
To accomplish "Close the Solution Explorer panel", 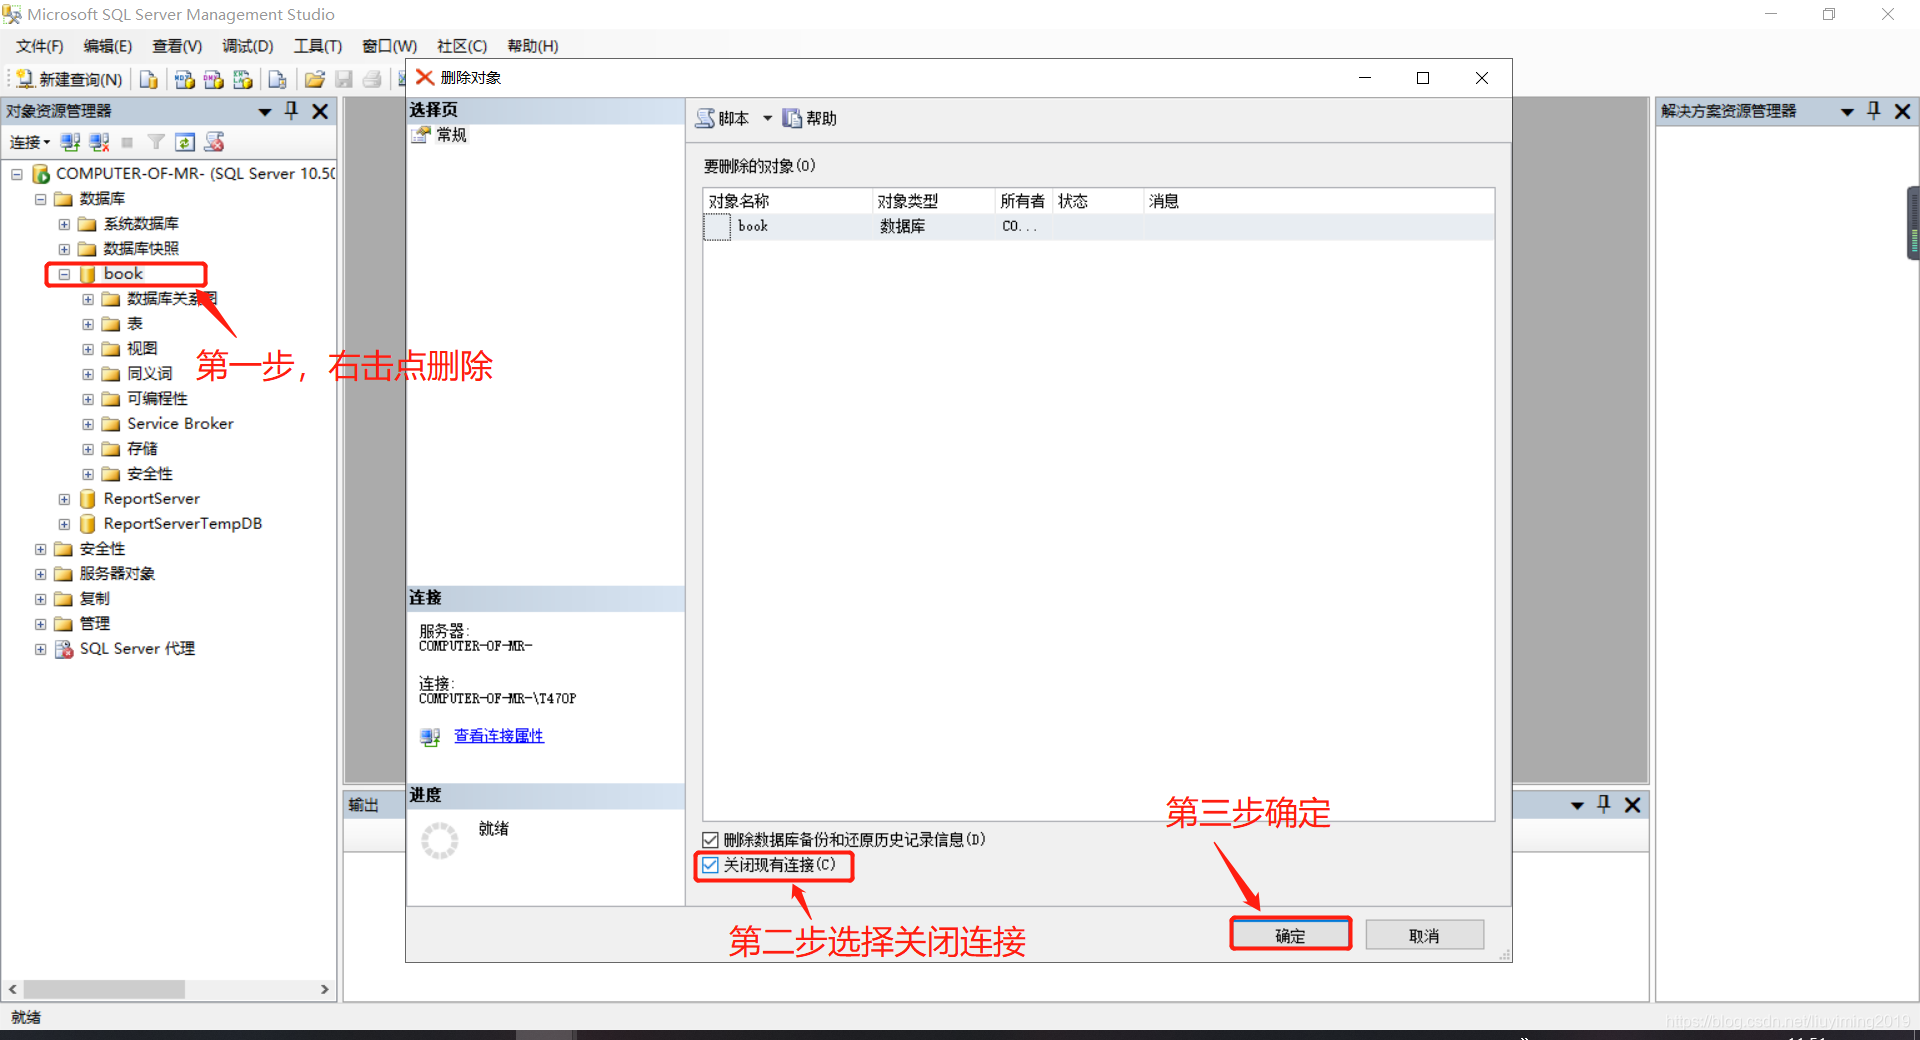I will [x=1903, y=111].
